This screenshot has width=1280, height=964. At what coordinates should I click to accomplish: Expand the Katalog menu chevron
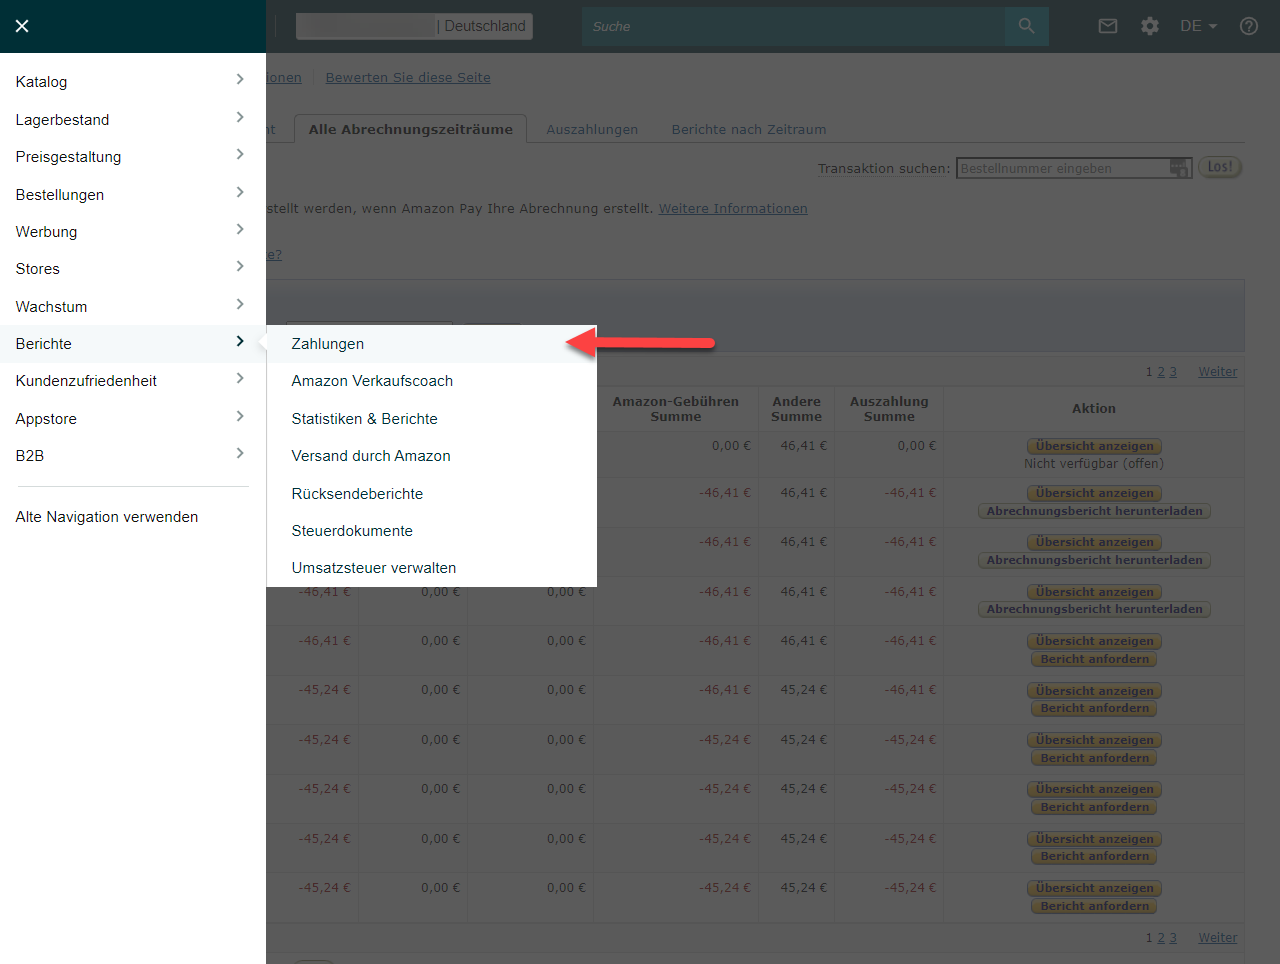click(240, 80)
